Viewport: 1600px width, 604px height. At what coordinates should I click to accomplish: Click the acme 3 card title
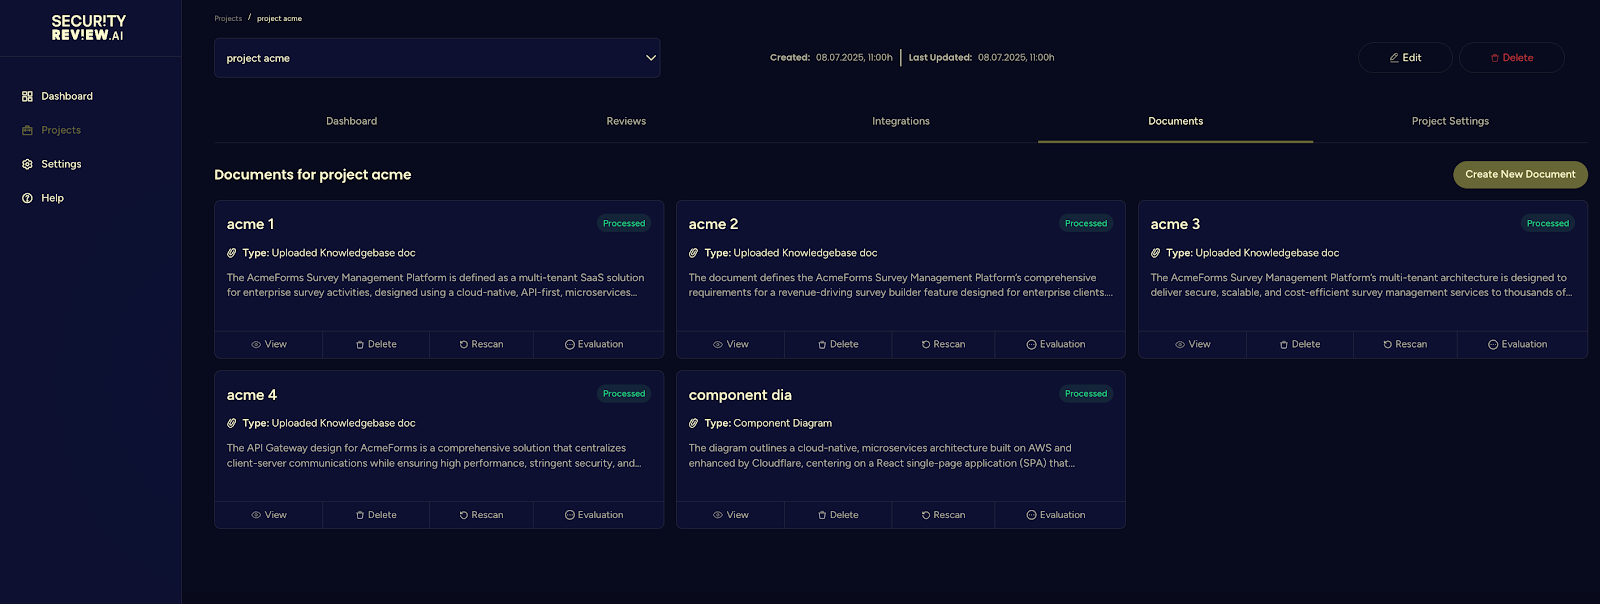pos(1175,224)
